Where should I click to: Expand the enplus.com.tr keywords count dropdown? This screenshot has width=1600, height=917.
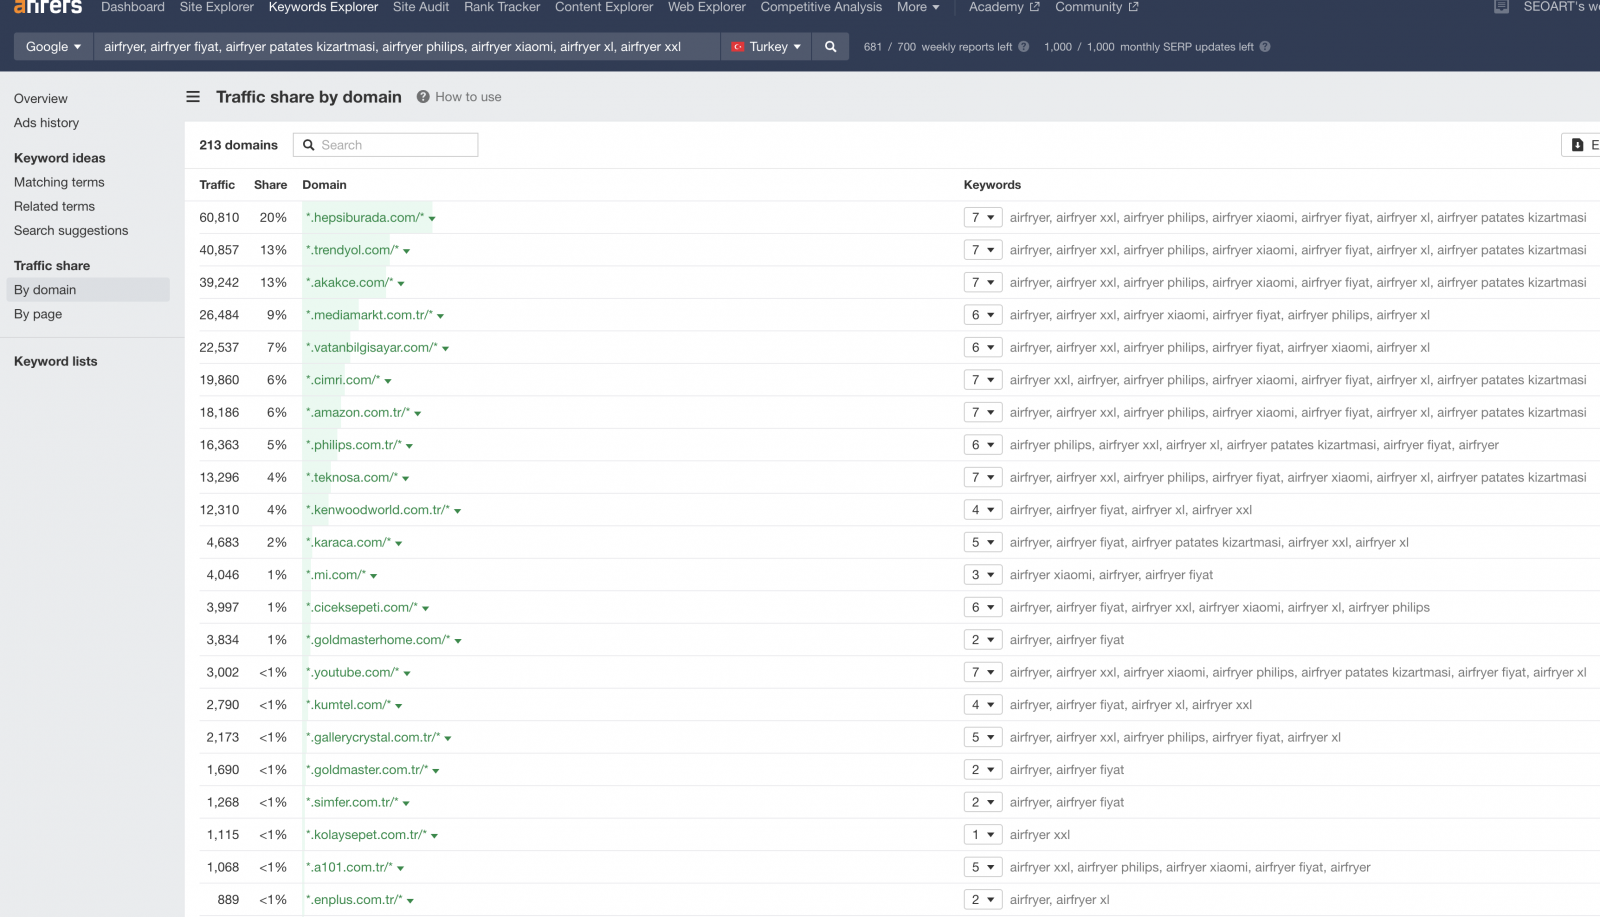coord(982,900)
